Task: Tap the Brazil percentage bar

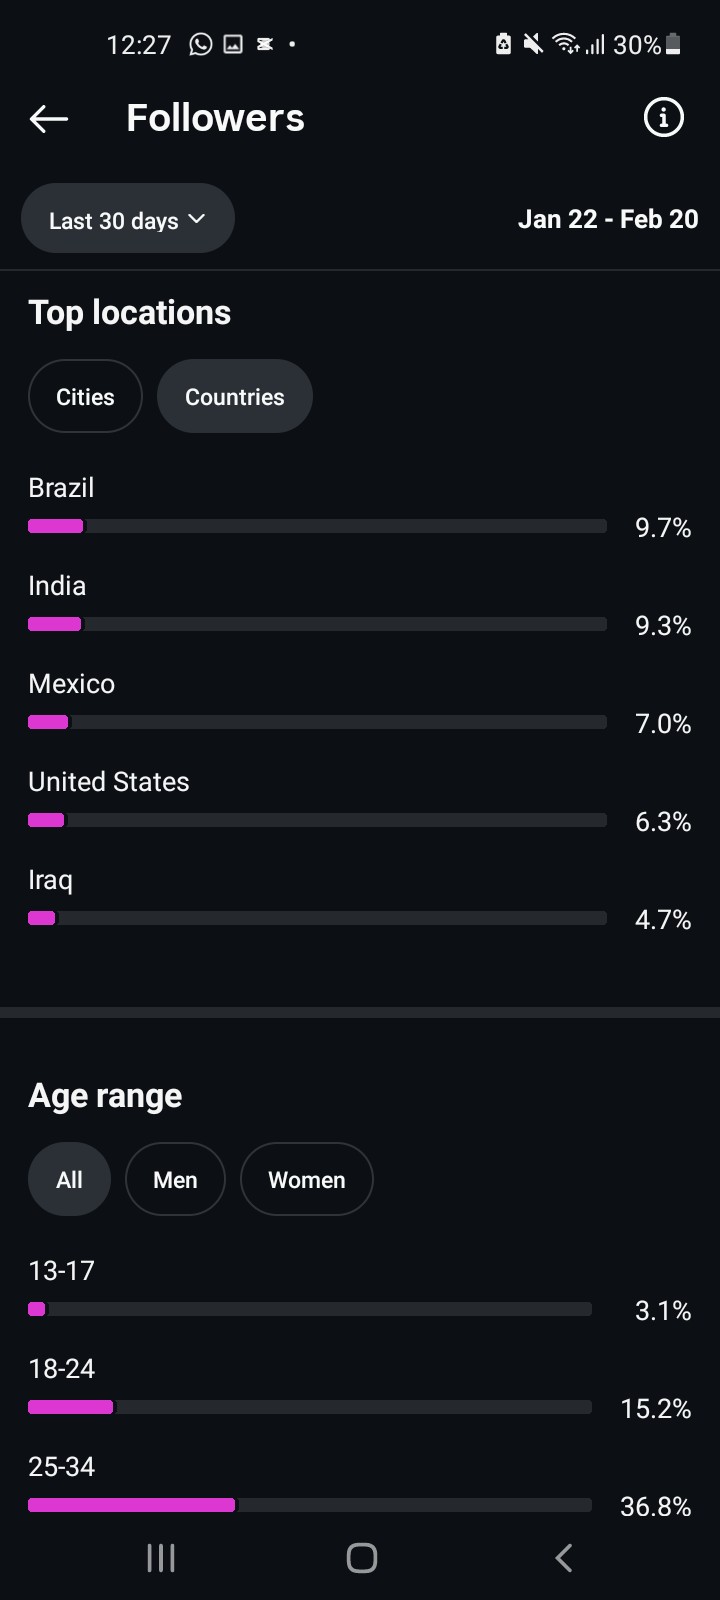Action: (x=317, y=526)
